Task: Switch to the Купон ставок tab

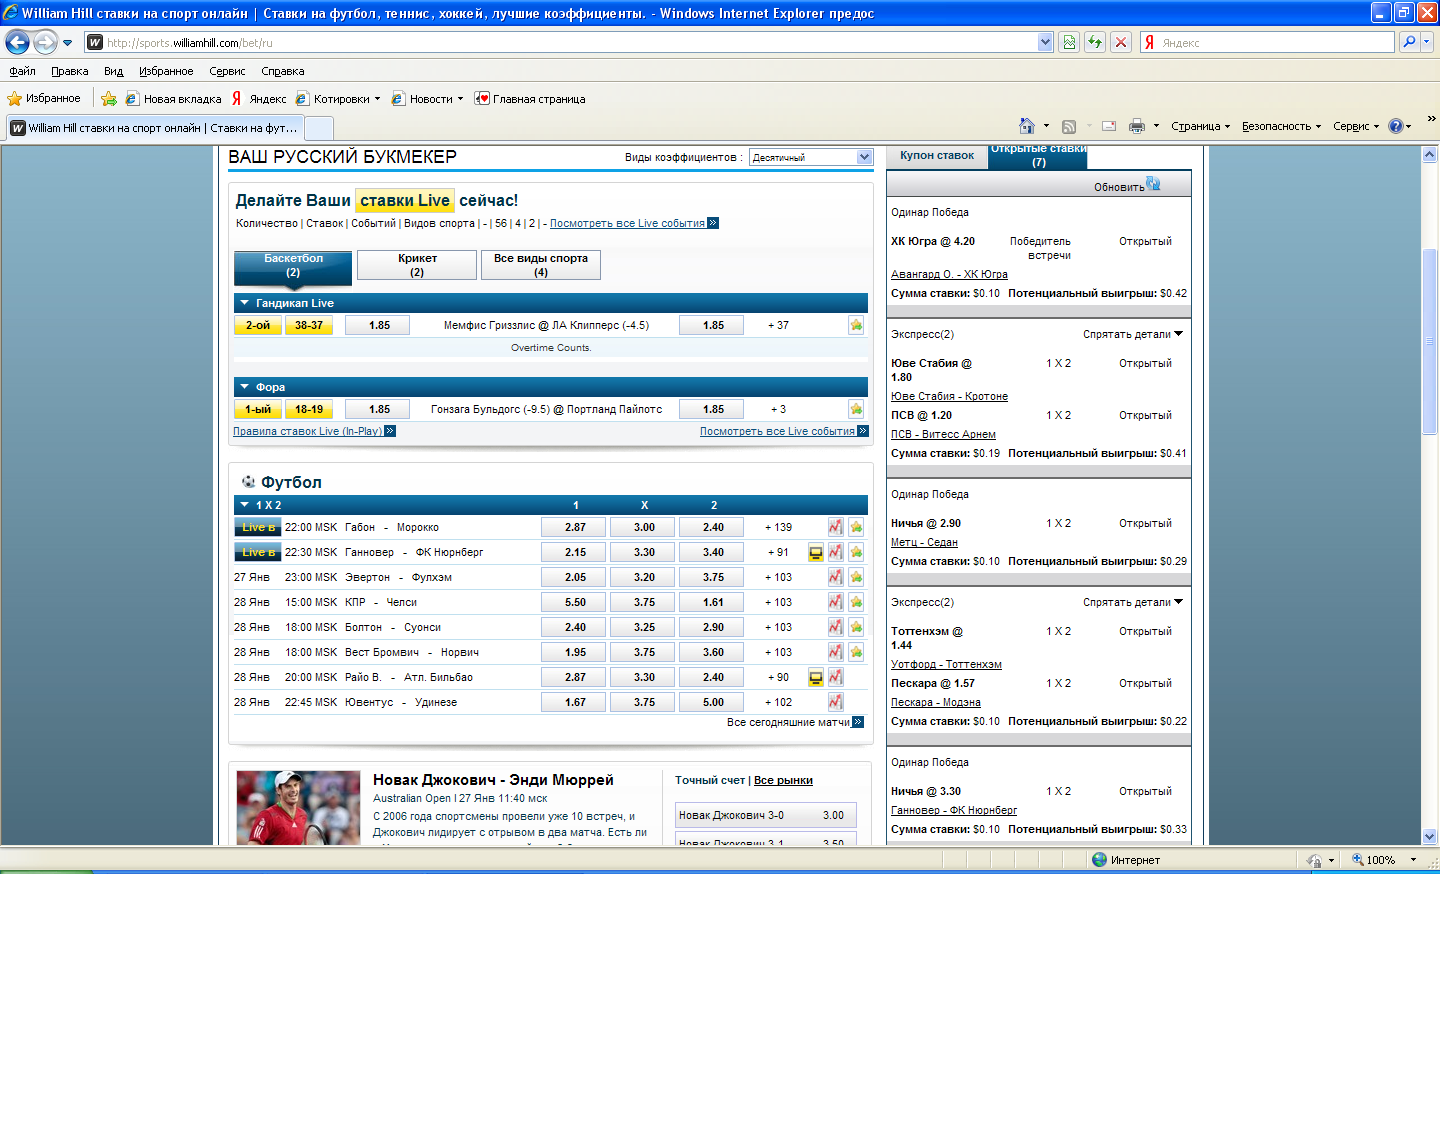Action: tap(936, 156)
